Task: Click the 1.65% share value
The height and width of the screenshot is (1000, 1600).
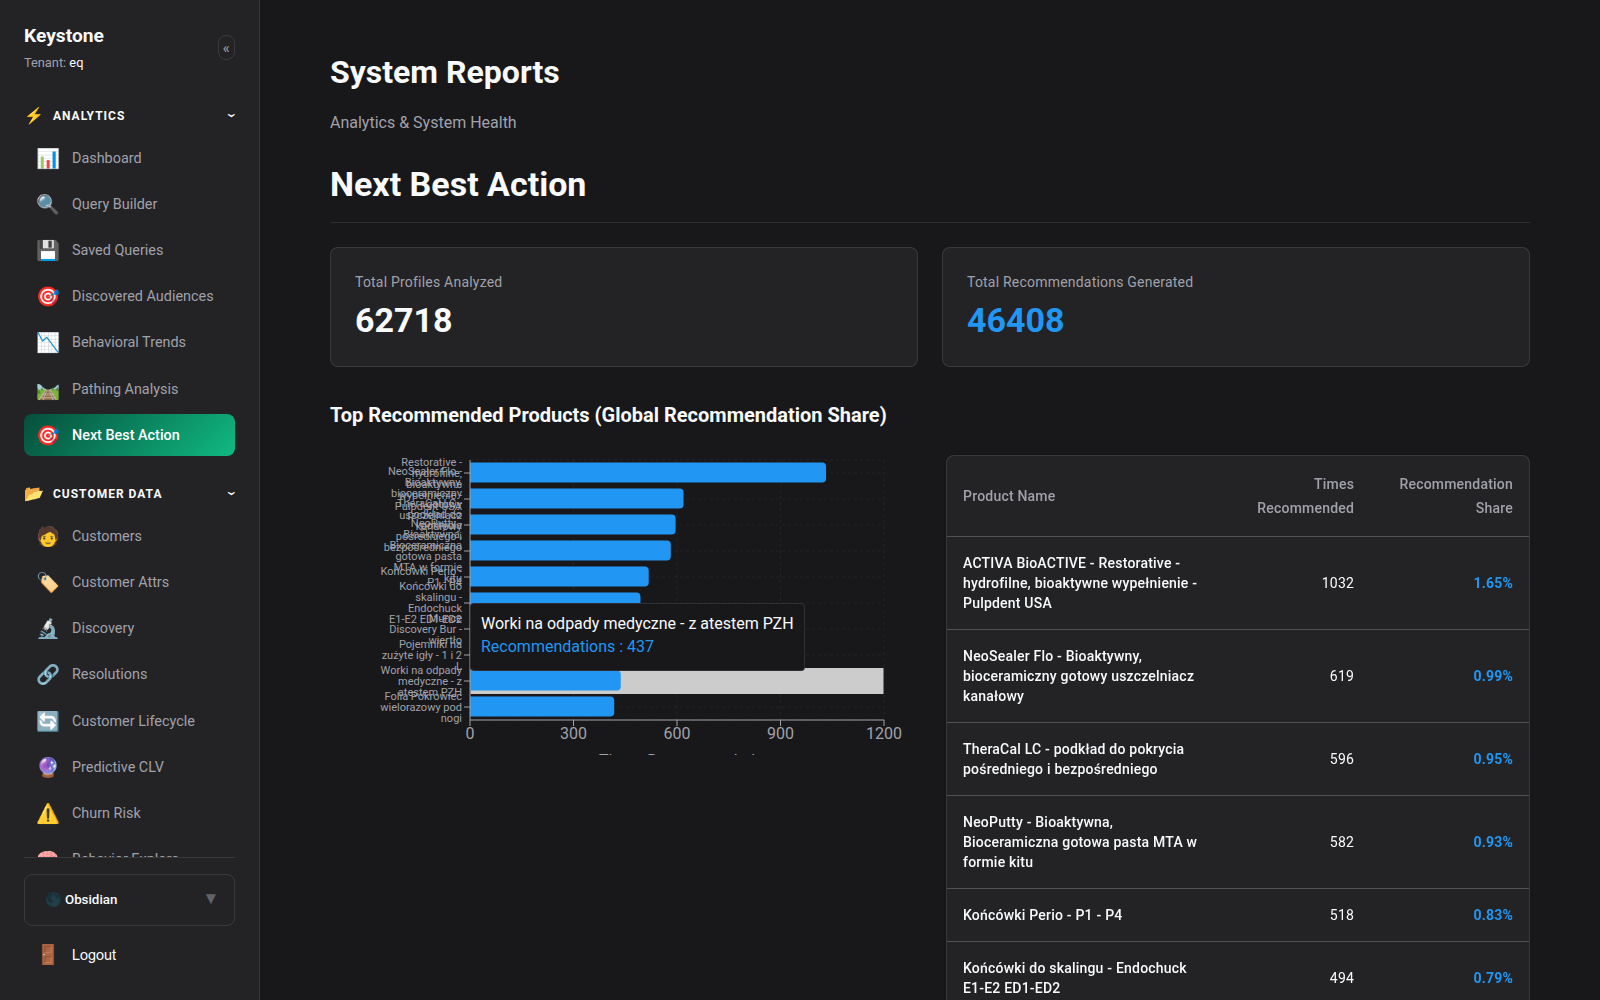Action: (x=1492, y=583)
